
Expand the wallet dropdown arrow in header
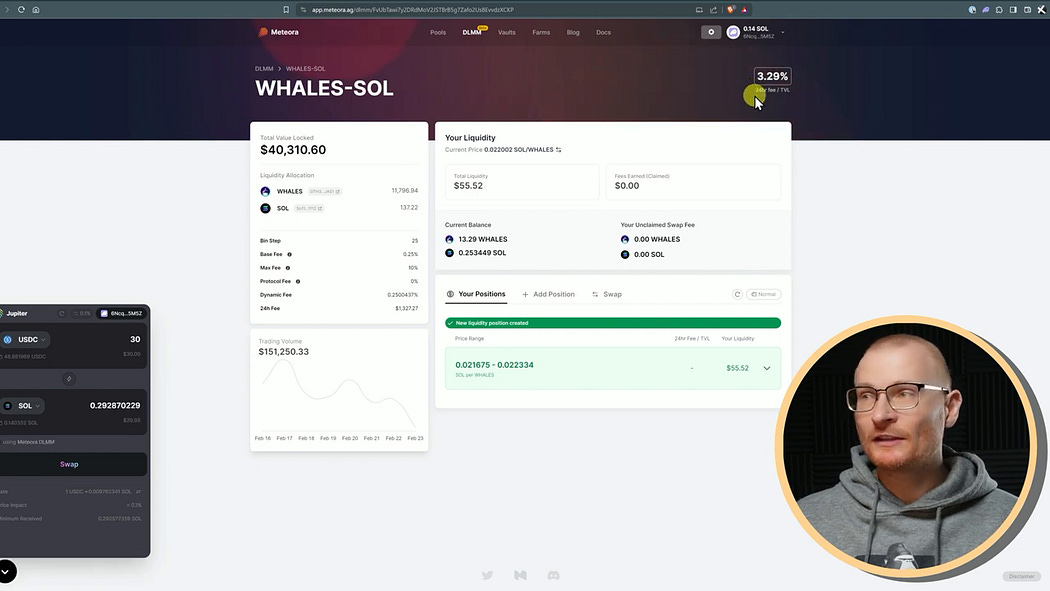782,32
